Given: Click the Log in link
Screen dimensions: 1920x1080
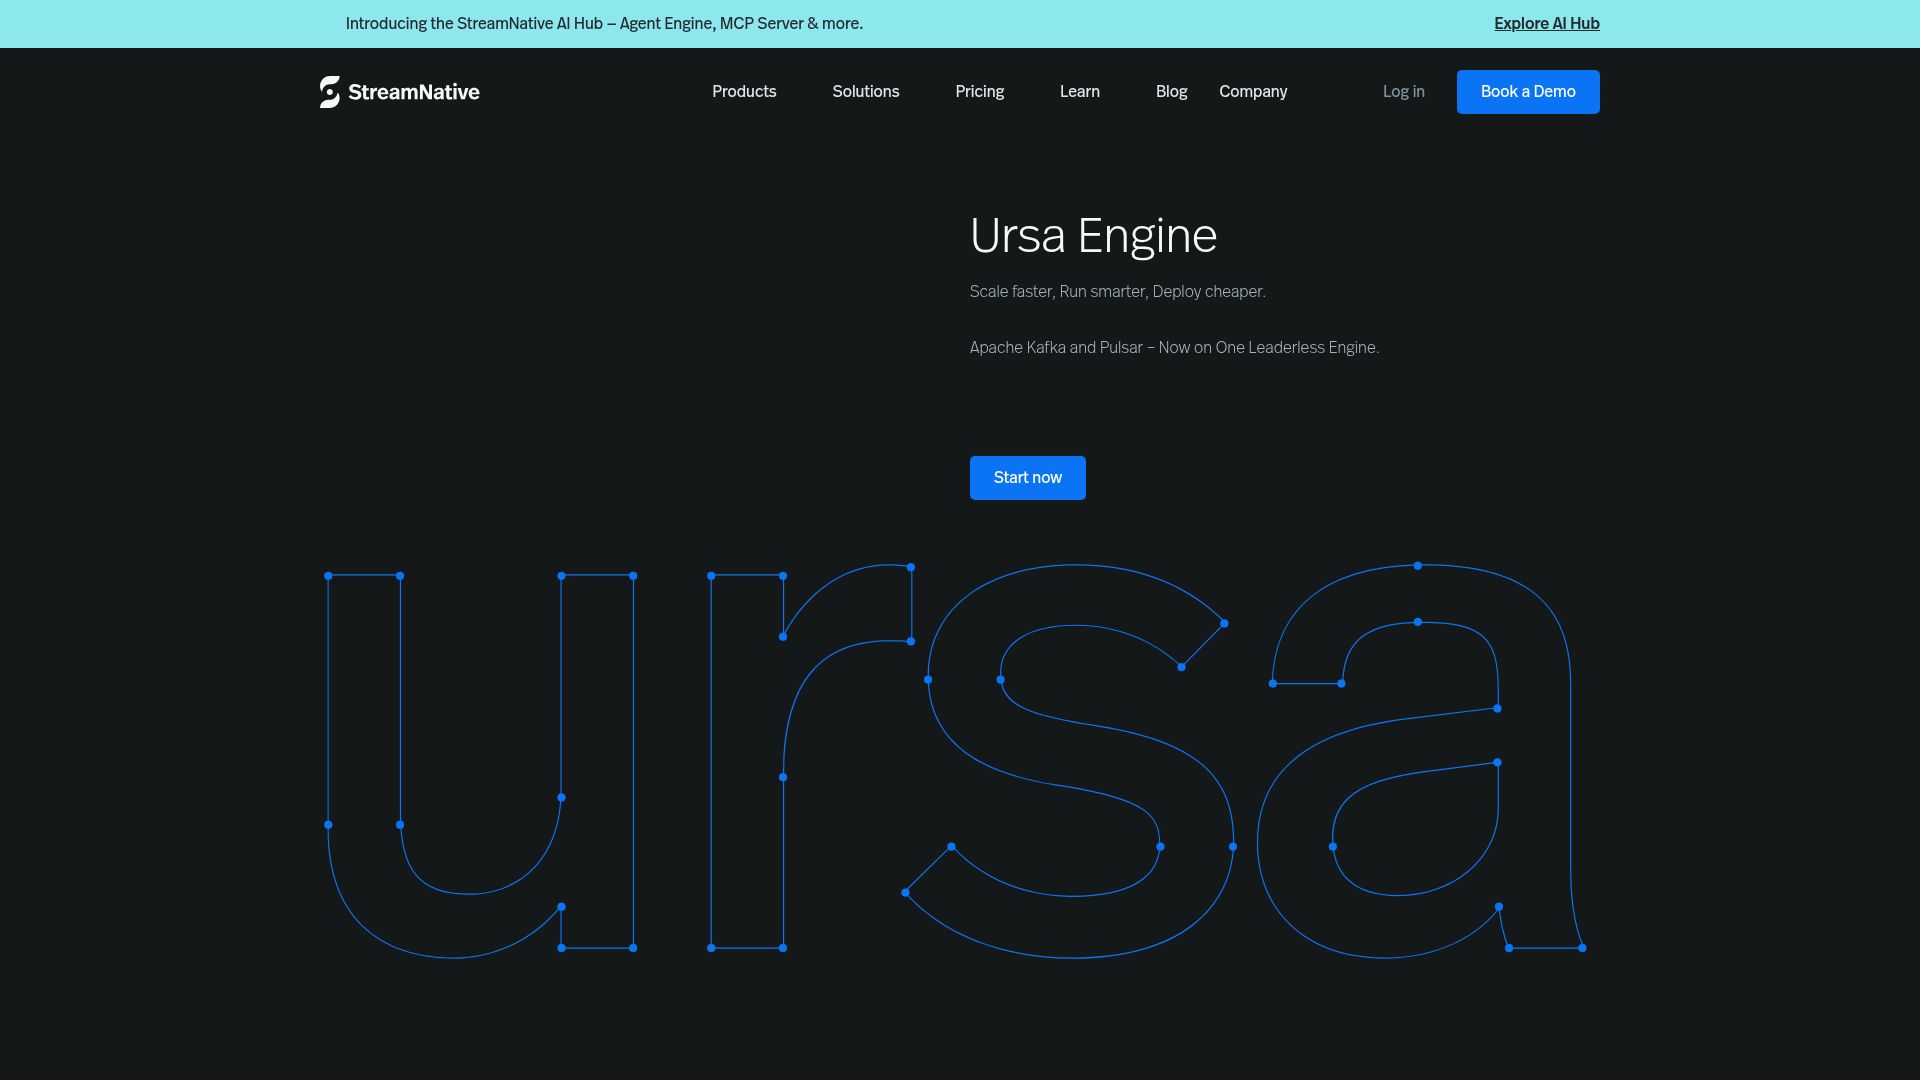Looking at the screenshot, I should tap(1404, 92).
